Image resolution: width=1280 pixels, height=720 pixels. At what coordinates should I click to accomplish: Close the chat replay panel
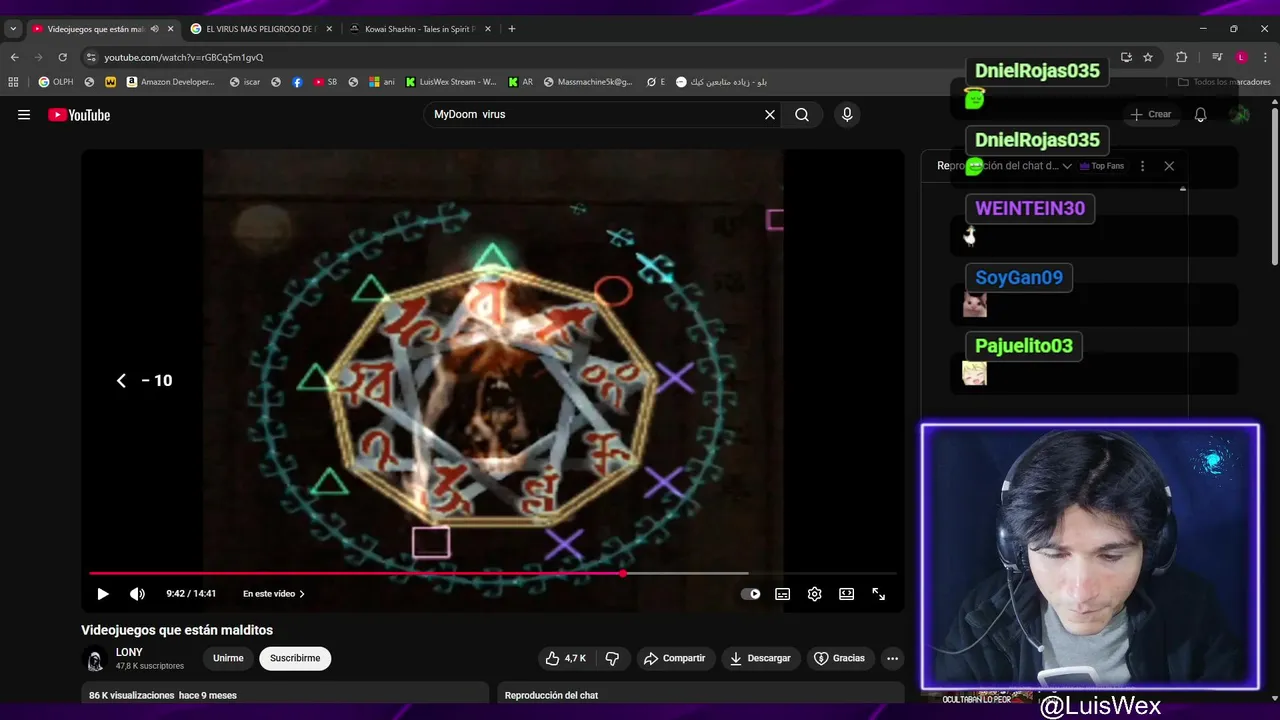(1169, 166)
